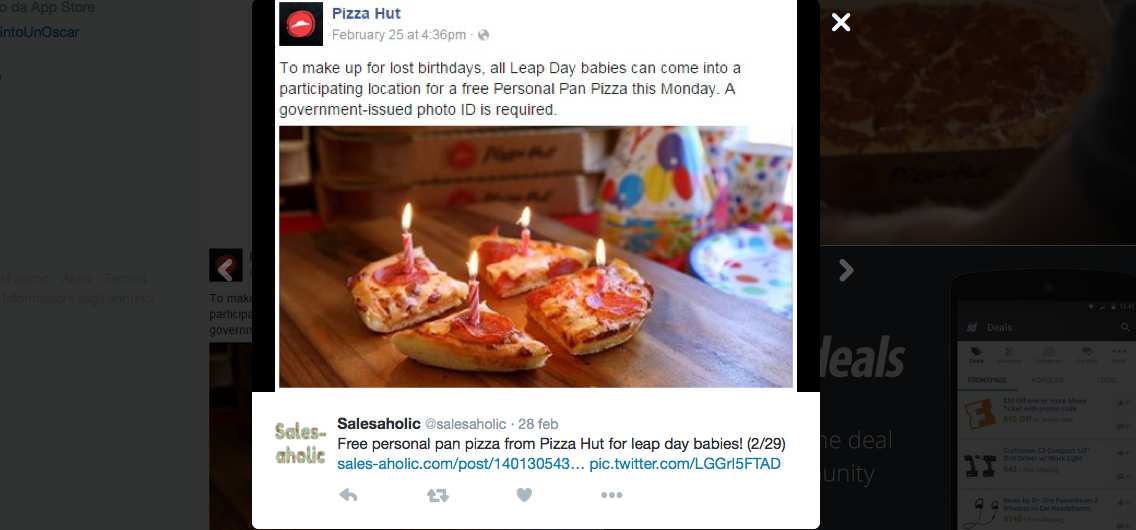This screenshot has width=1136, height=530.
Task: Open the sales-aholic.com post link
Action: 460,464
